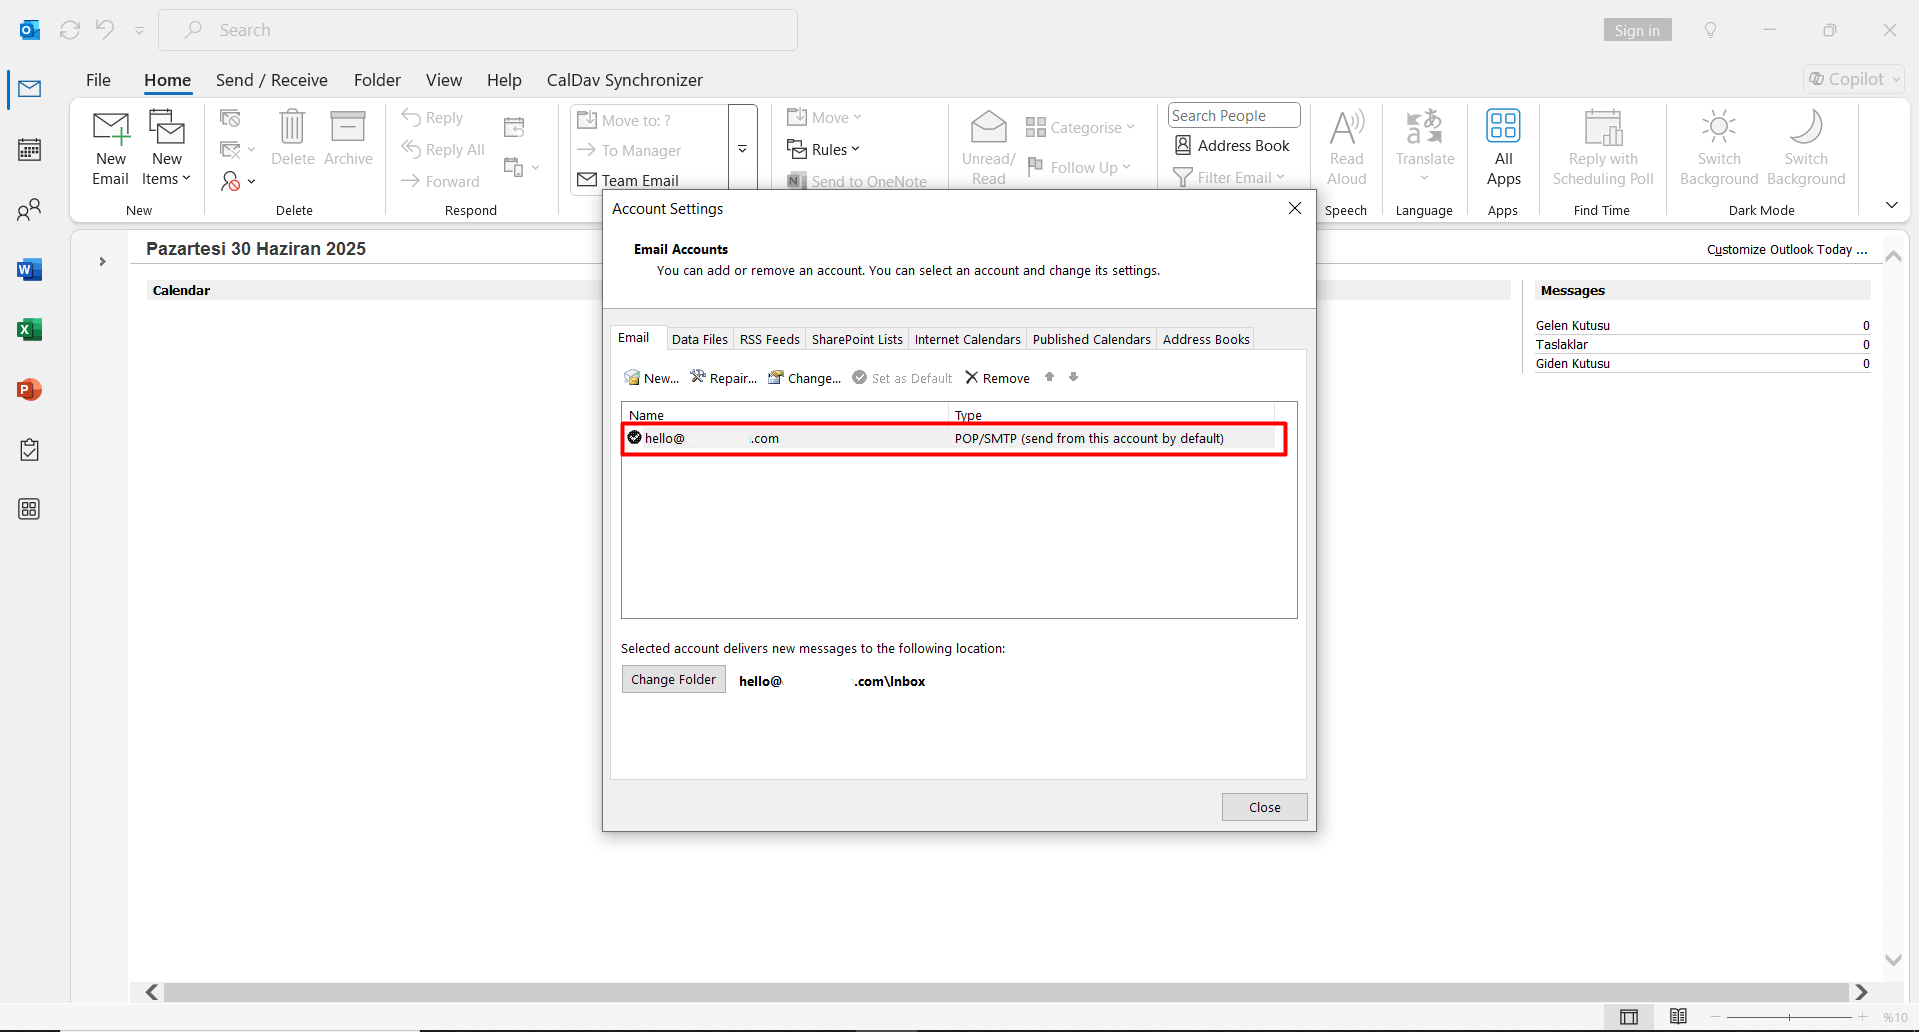Screen dimensions: 1919x1032
Task: Expand the folder pane arrow
Action: click(x=102, y=261)
